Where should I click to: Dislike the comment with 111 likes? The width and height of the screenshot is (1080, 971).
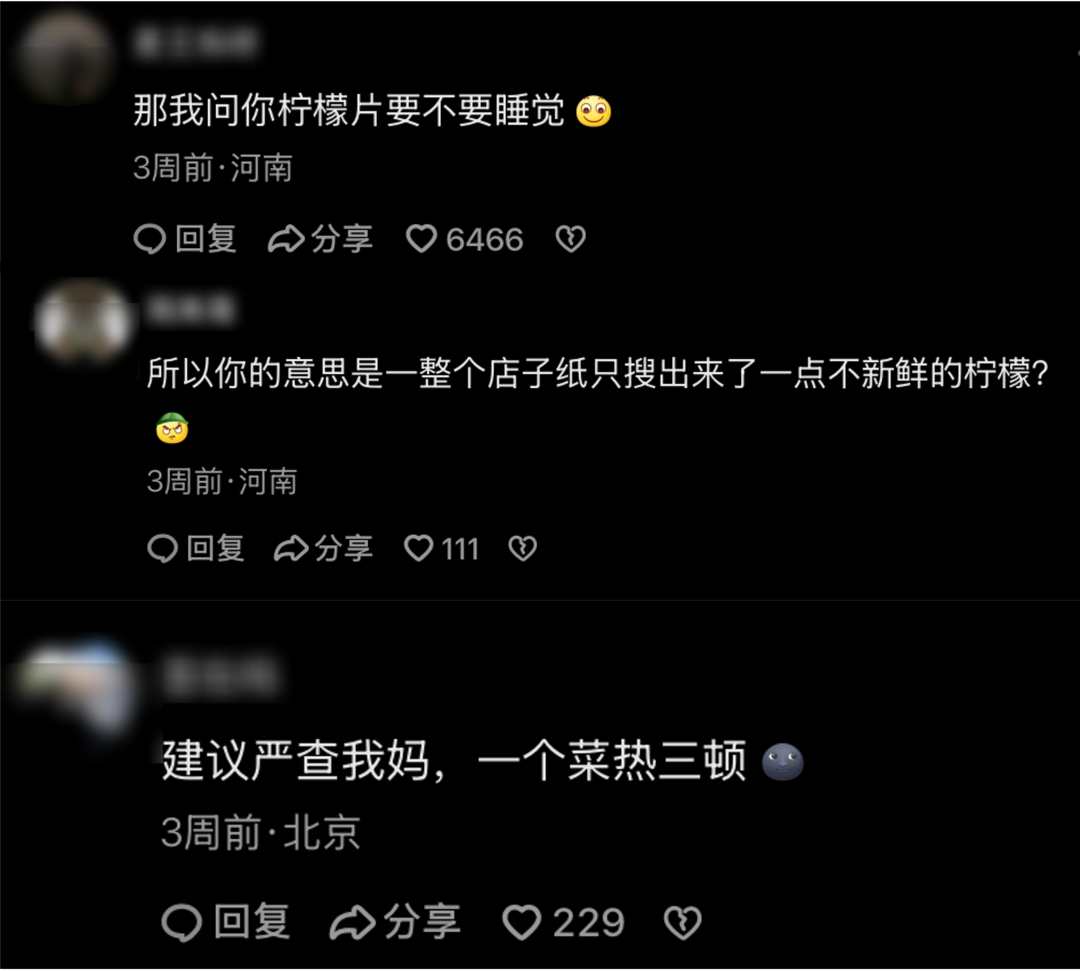pyautogui.click(x=522, y=549)
